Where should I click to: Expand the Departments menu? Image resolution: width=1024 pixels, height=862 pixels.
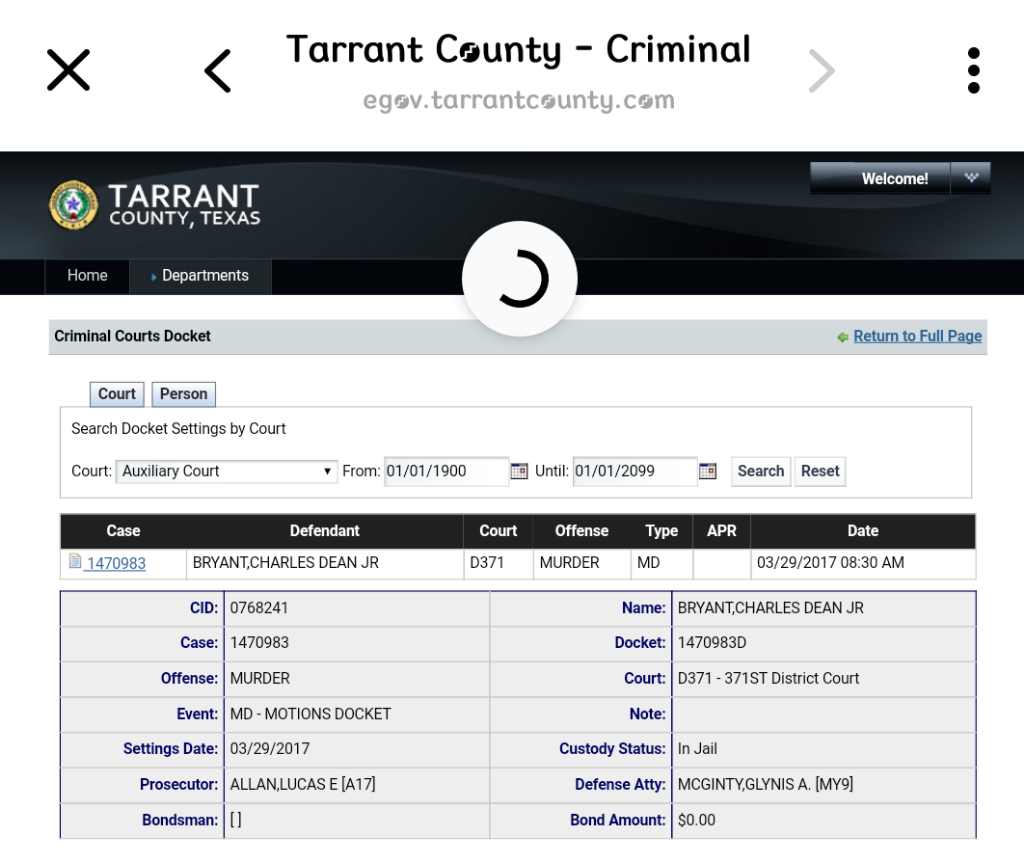pos(201,276)
